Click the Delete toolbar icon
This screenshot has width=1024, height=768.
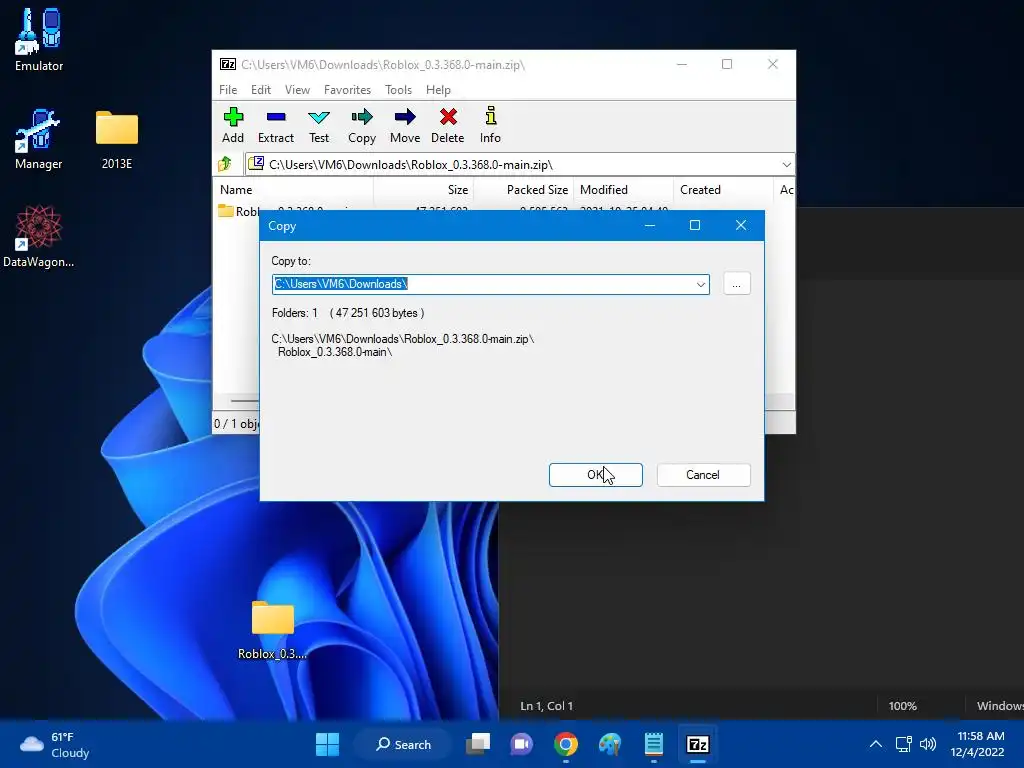[447, 125]
